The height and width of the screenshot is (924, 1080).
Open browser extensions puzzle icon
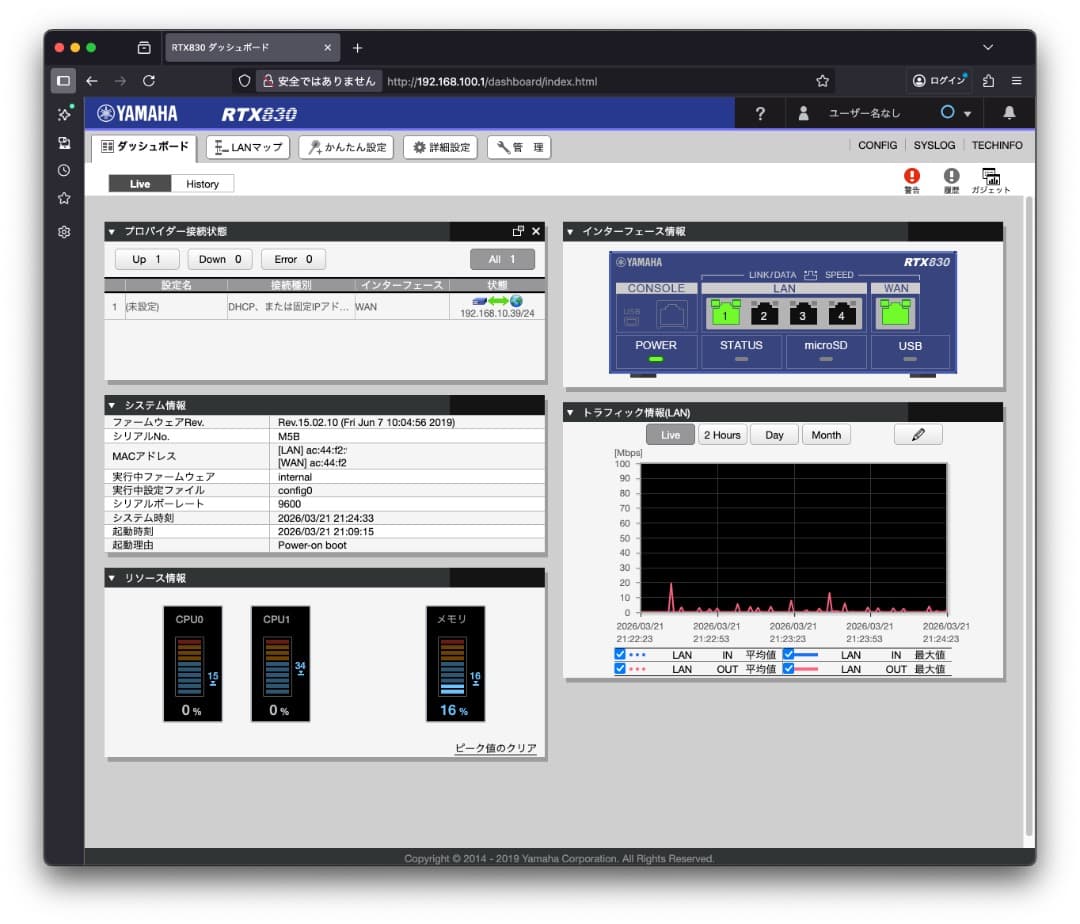(x=988, y=81)
